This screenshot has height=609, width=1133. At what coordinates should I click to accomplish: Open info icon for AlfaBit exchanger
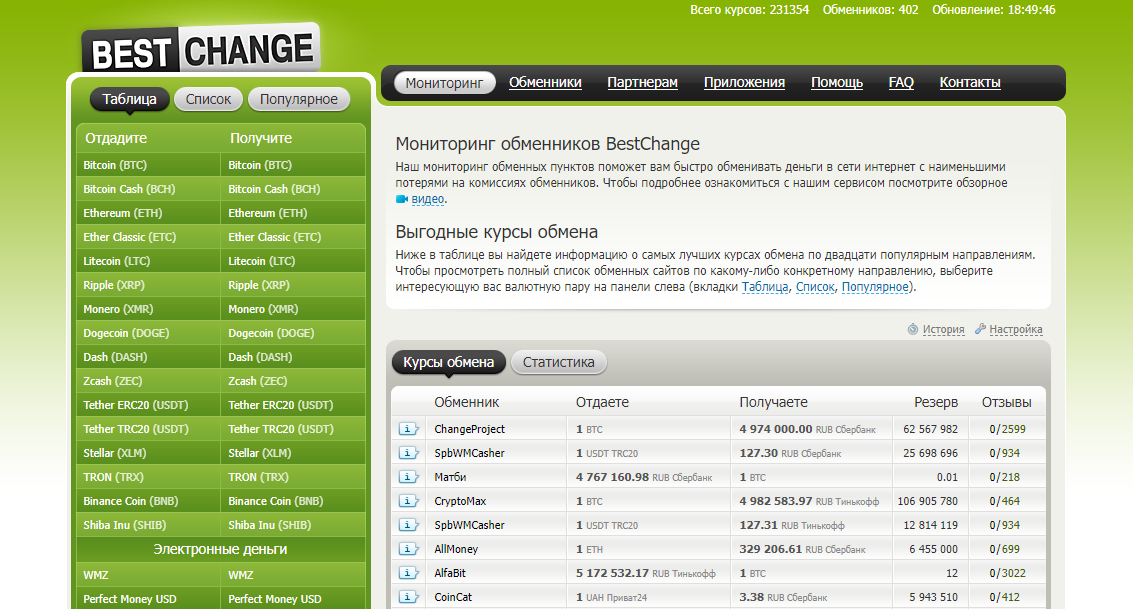tap(408, 573)
